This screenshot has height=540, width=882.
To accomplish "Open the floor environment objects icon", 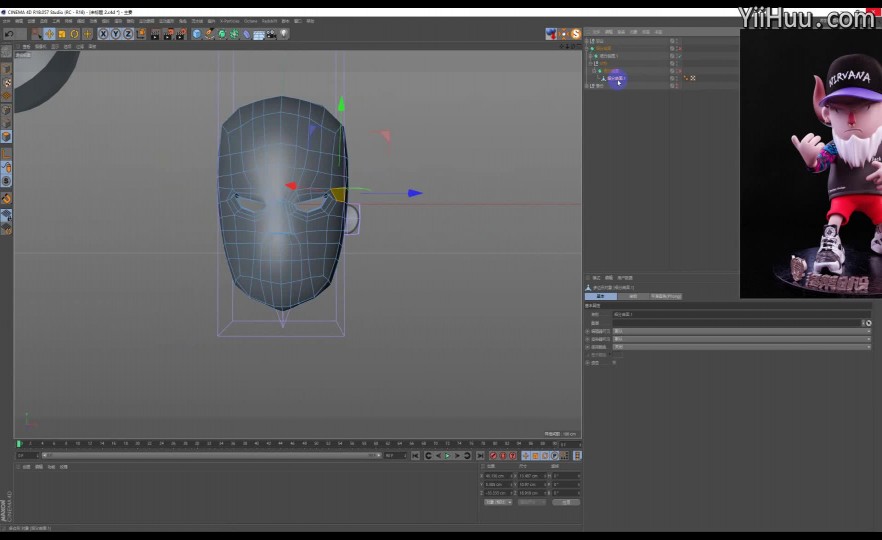I will pos(259,34).
